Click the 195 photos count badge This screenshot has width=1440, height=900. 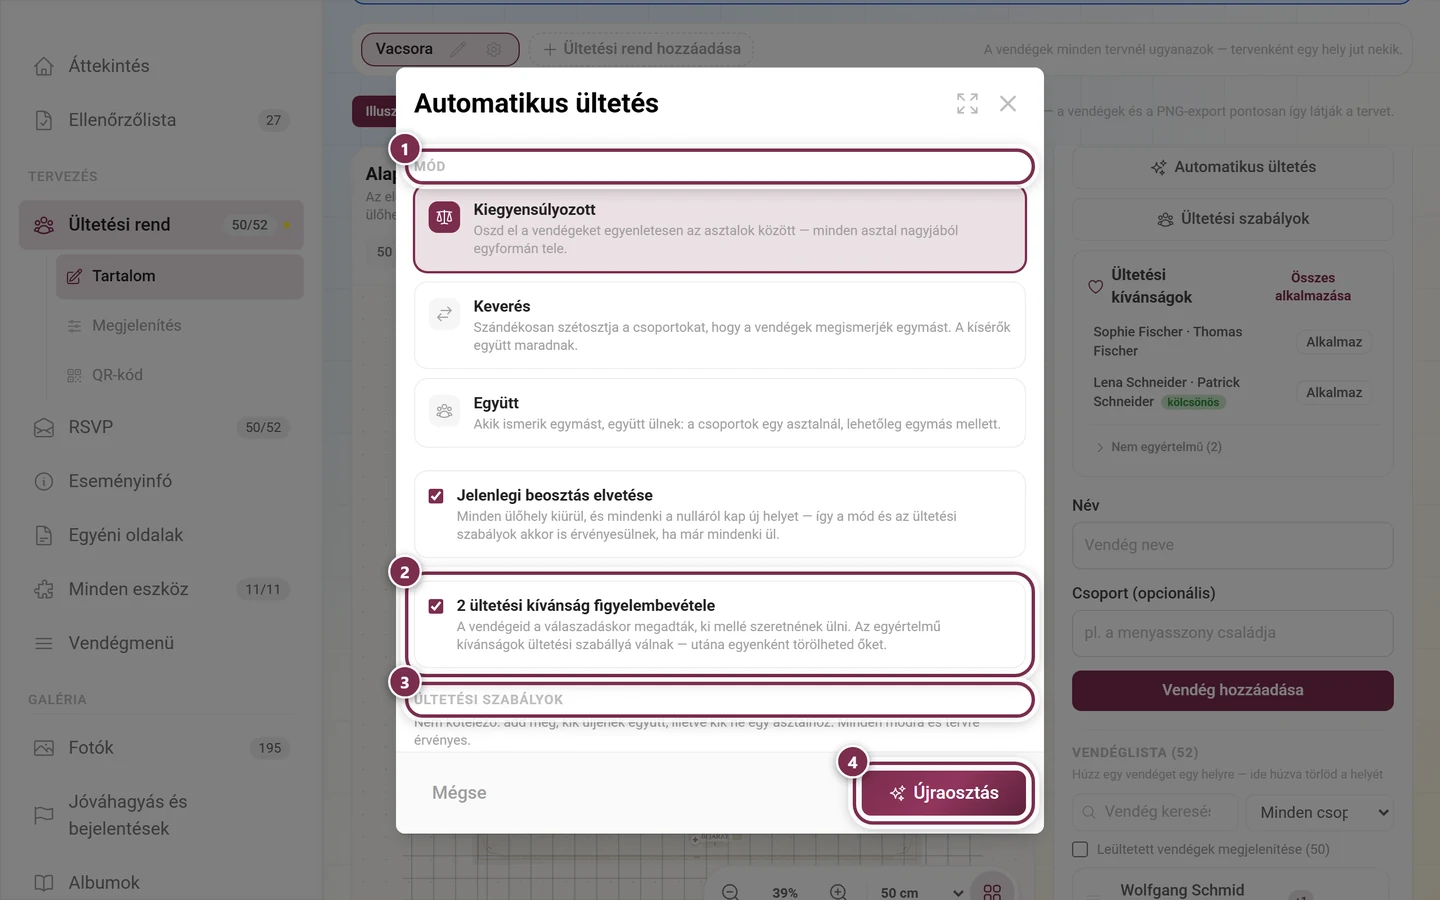tap(270, 748)
